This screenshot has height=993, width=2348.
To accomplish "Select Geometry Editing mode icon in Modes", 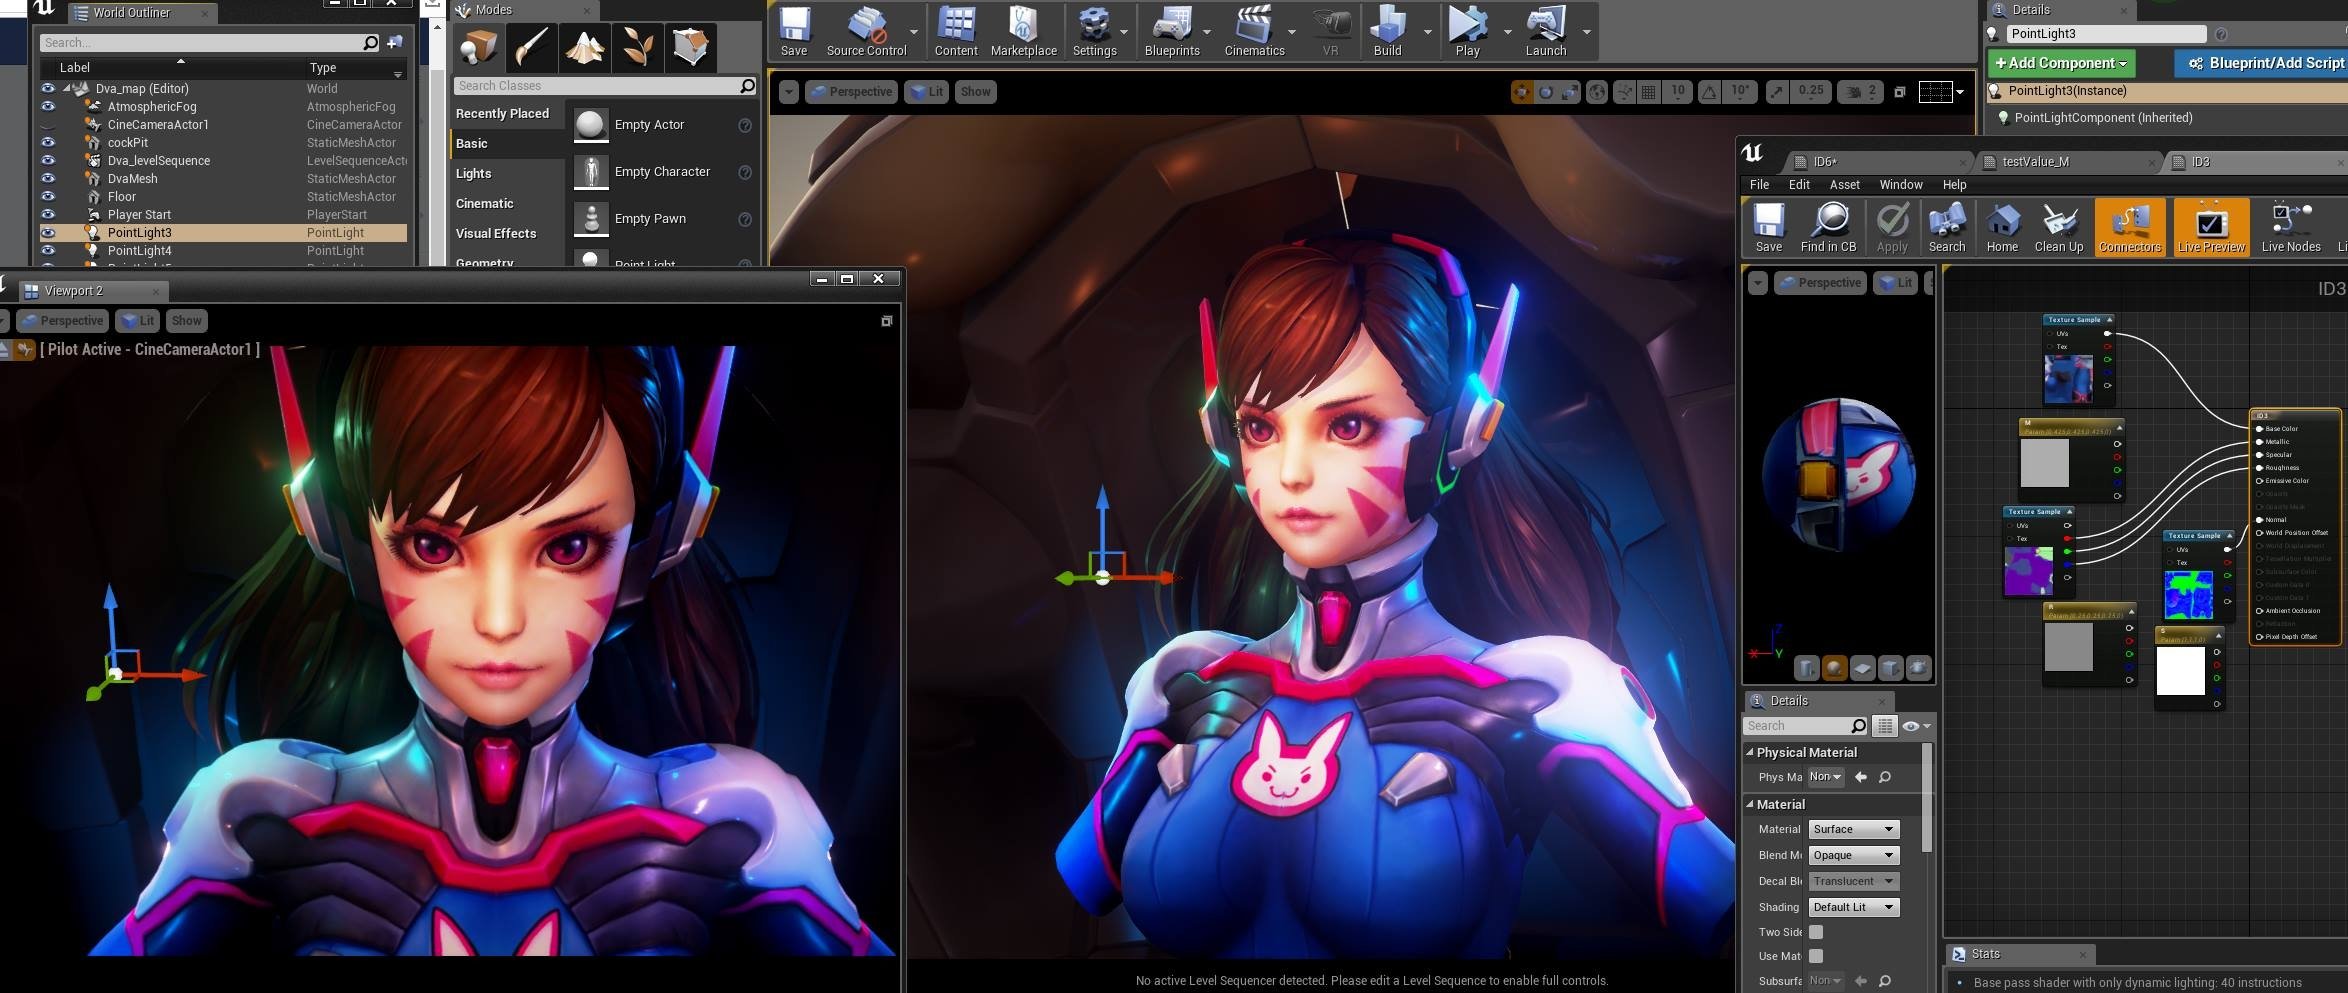I will 690,46.
